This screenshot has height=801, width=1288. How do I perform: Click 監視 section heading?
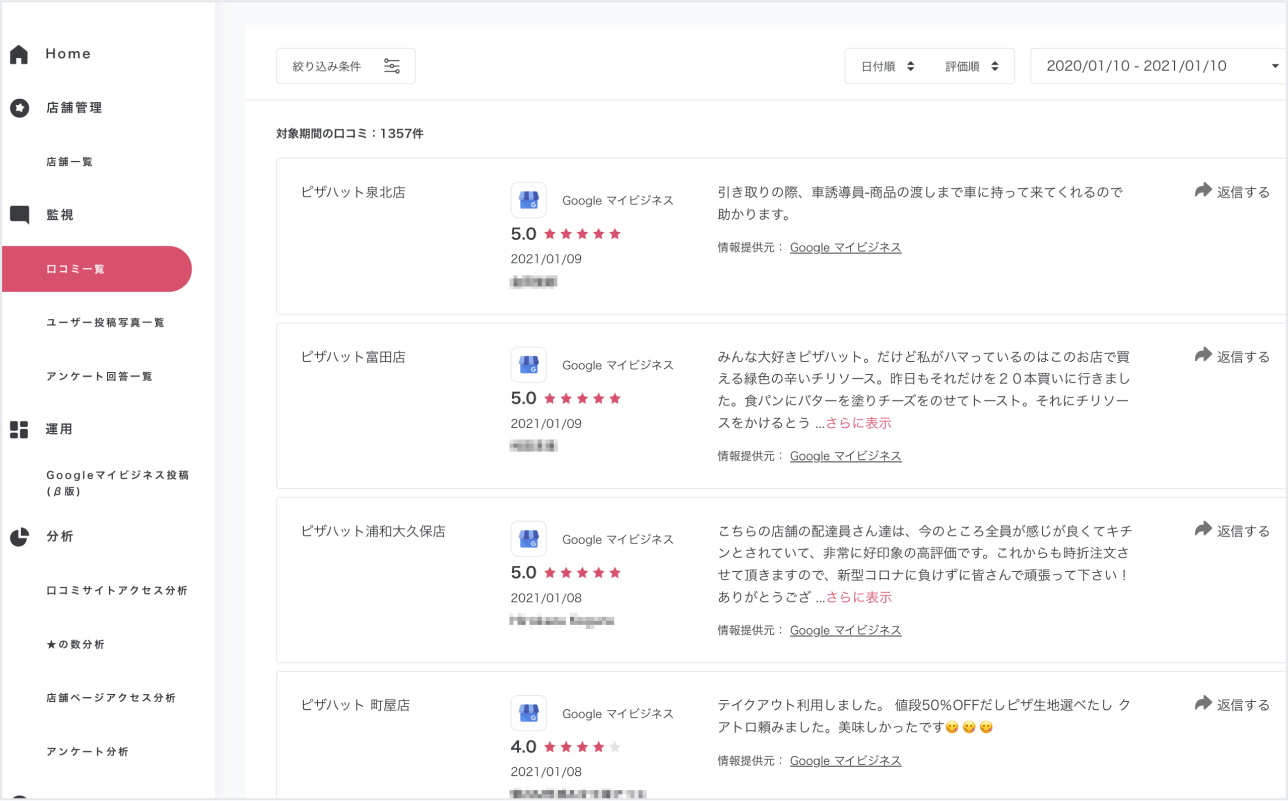click(x=60, y=215)
